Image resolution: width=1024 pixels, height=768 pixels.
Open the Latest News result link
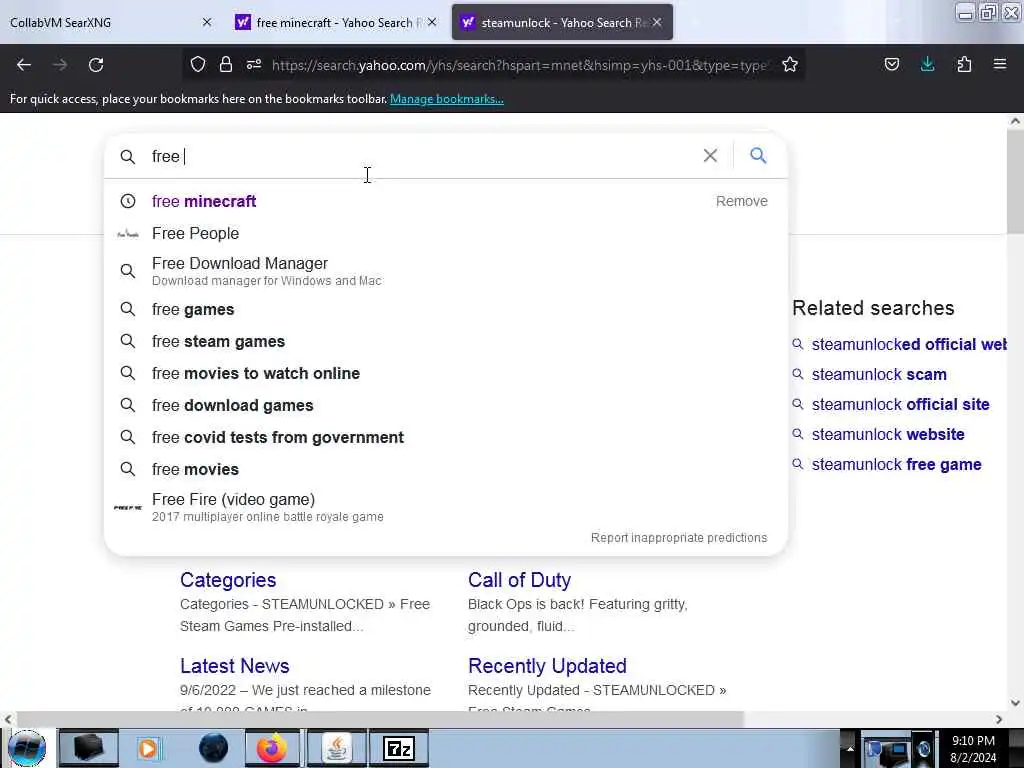click(234, 666)
